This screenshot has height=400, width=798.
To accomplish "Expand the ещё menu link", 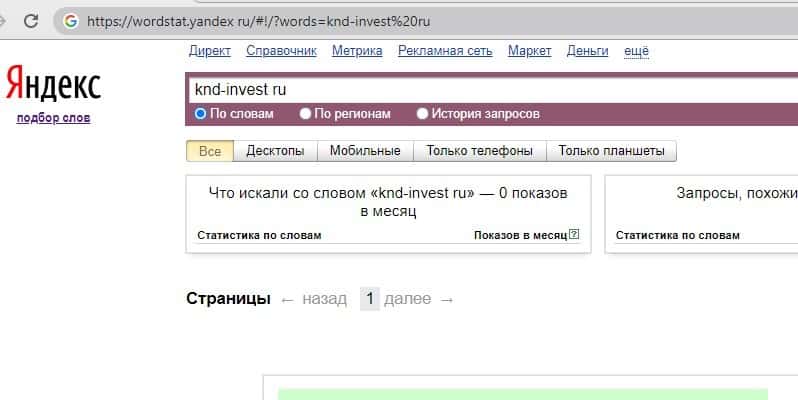I will (636, 51).
